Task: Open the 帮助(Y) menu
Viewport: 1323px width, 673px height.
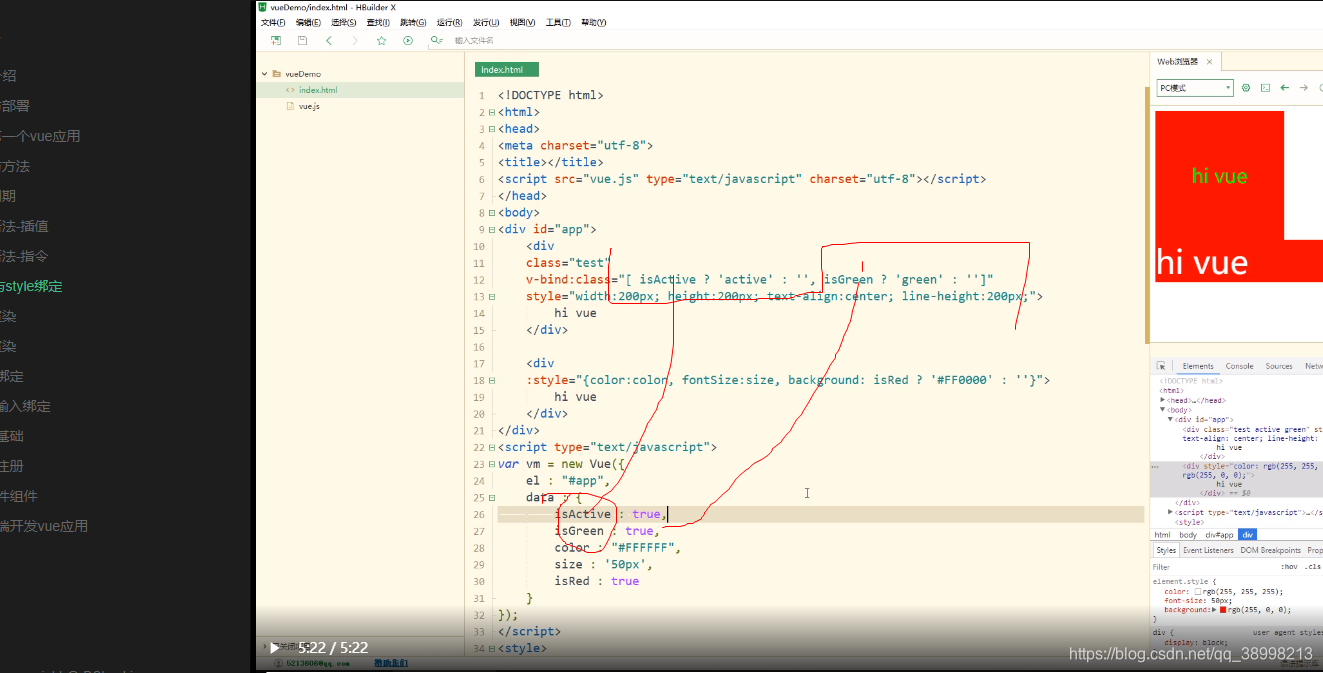Action: tap(594, 22)
